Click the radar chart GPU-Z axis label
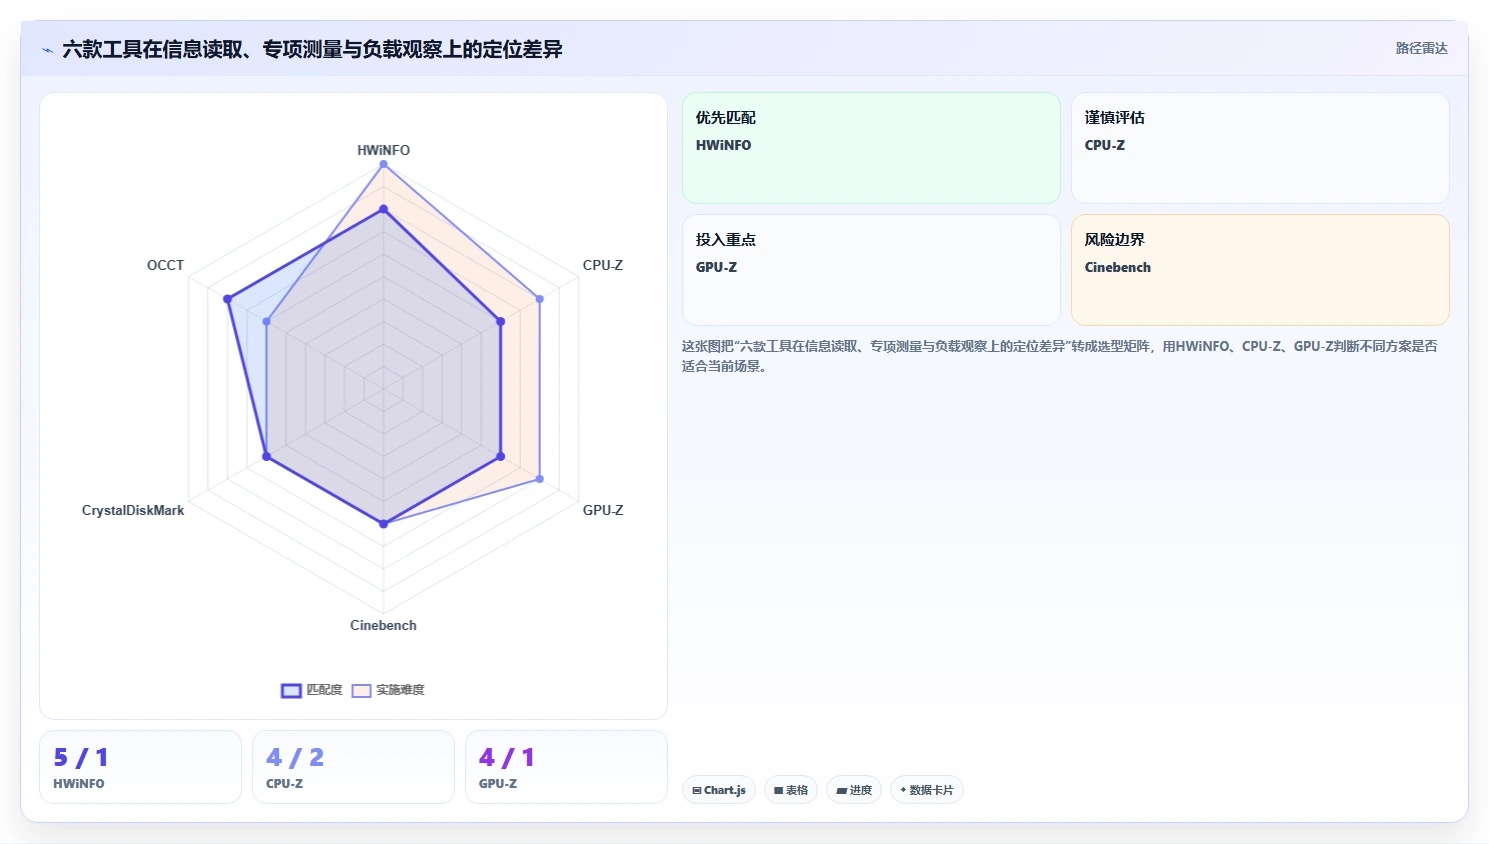The height and width of the screenshot is (844, 1489). [603, 510]
